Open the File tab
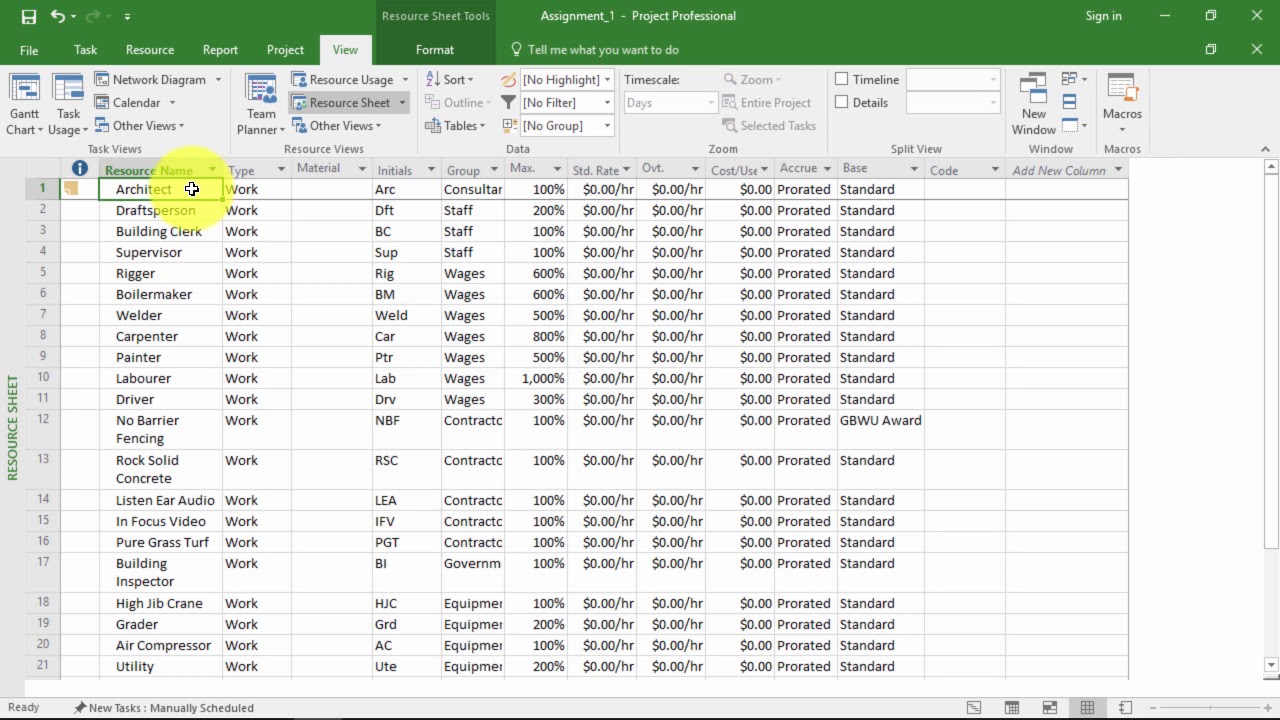The width and height of the screenshot is (1280, 720). tap(29, 49)
